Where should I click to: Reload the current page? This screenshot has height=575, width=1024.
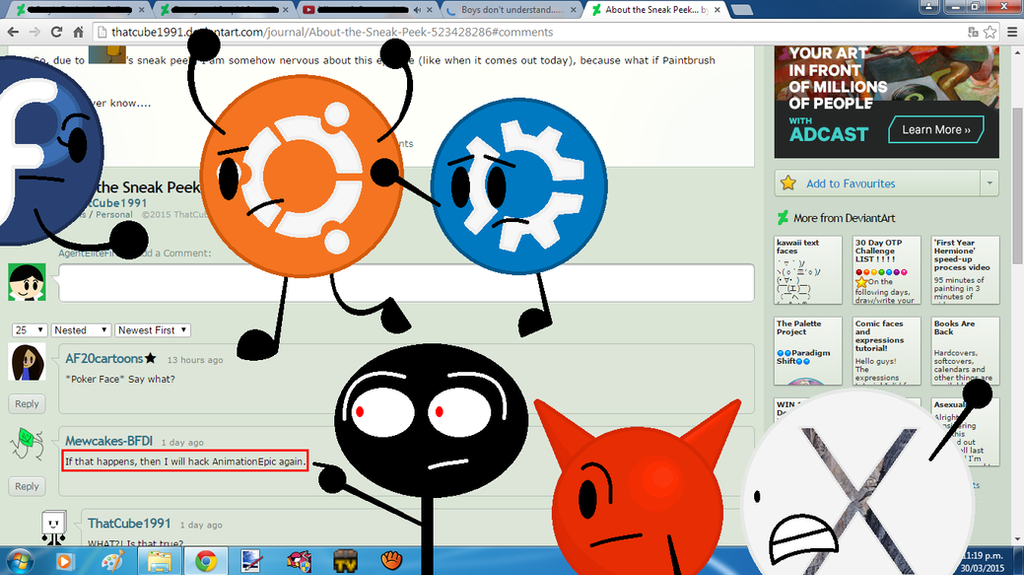click(57, 32)
